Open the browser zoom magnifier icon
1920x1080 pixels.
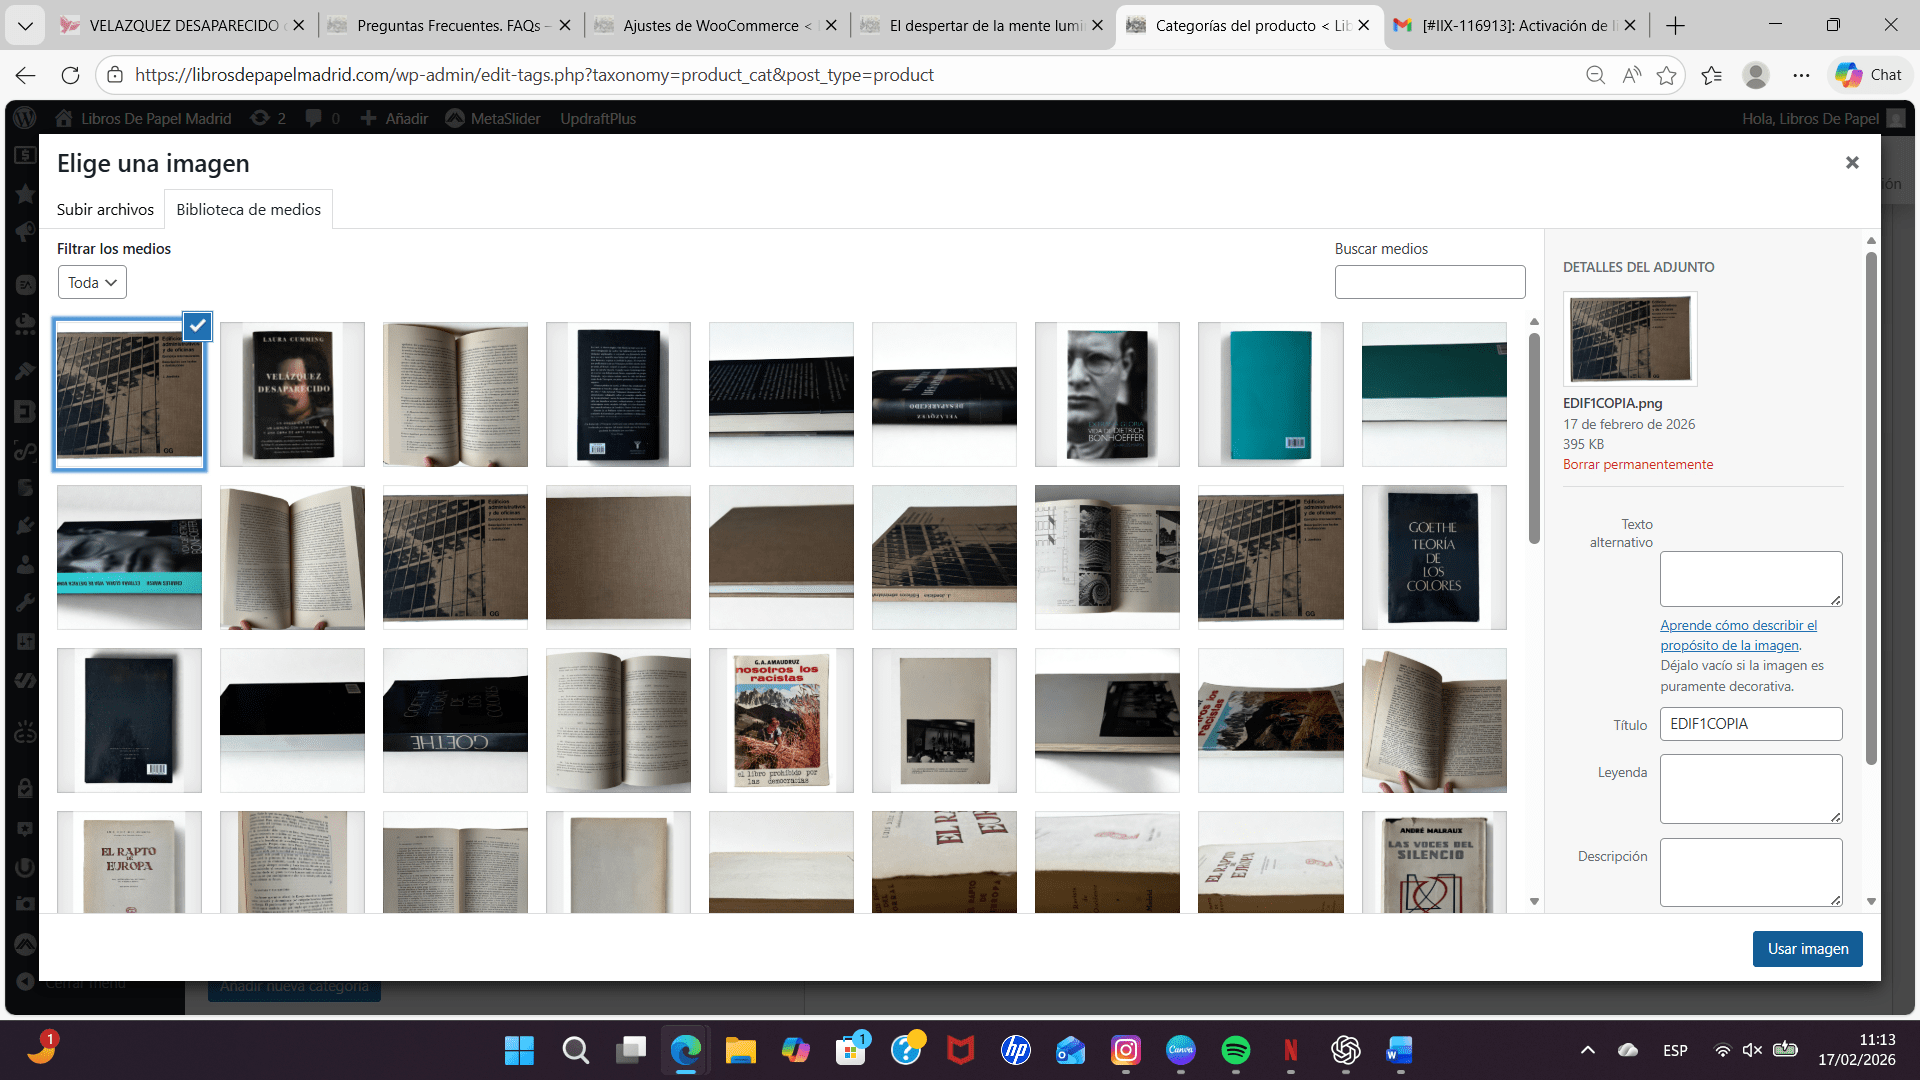point(1595,75)
